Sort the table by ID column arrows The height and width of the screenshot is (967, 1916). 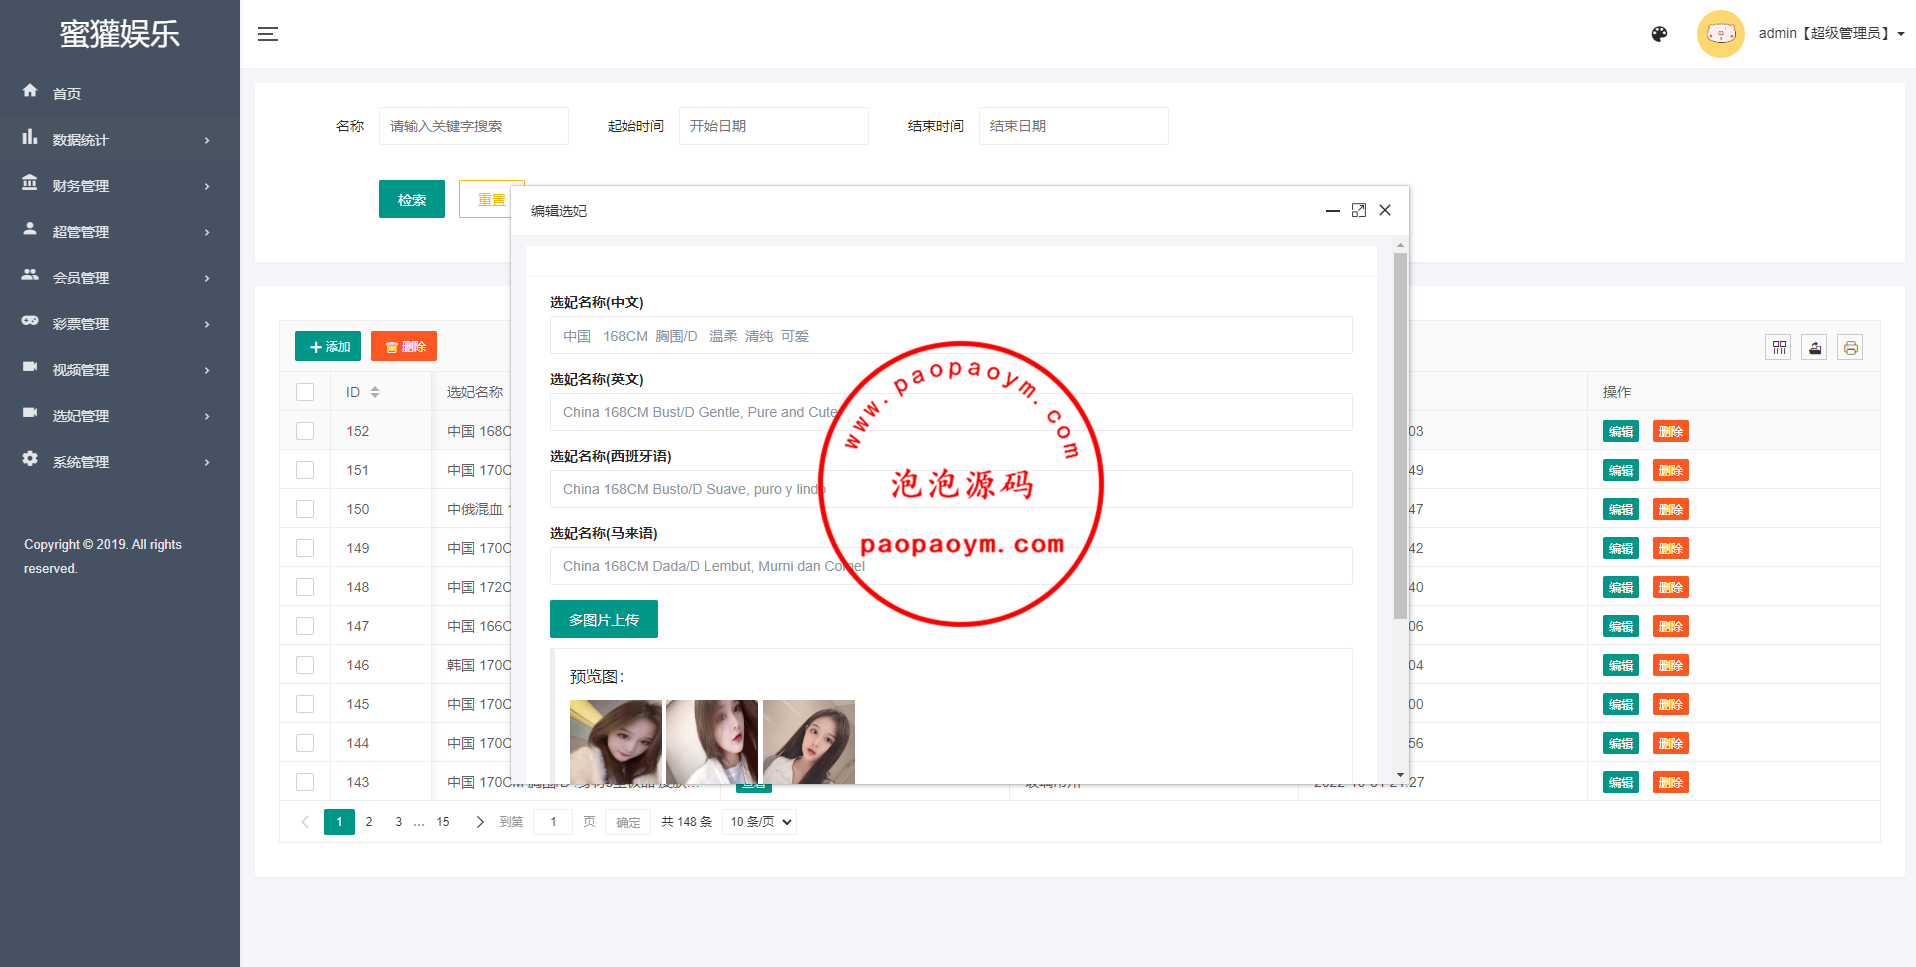point(375,392)
